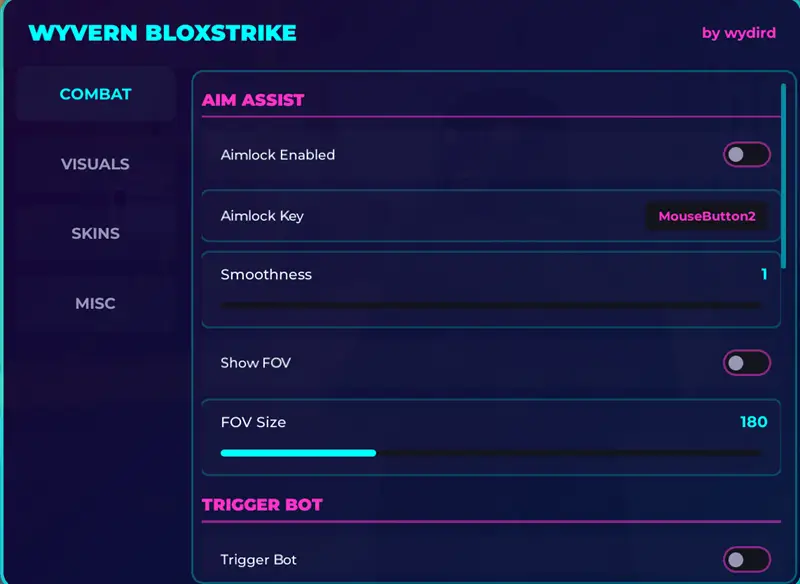The width and height of the screenshot is (800, 584).
Task: Switch to the VISUALS tab
Action: (x=95, y=164)
